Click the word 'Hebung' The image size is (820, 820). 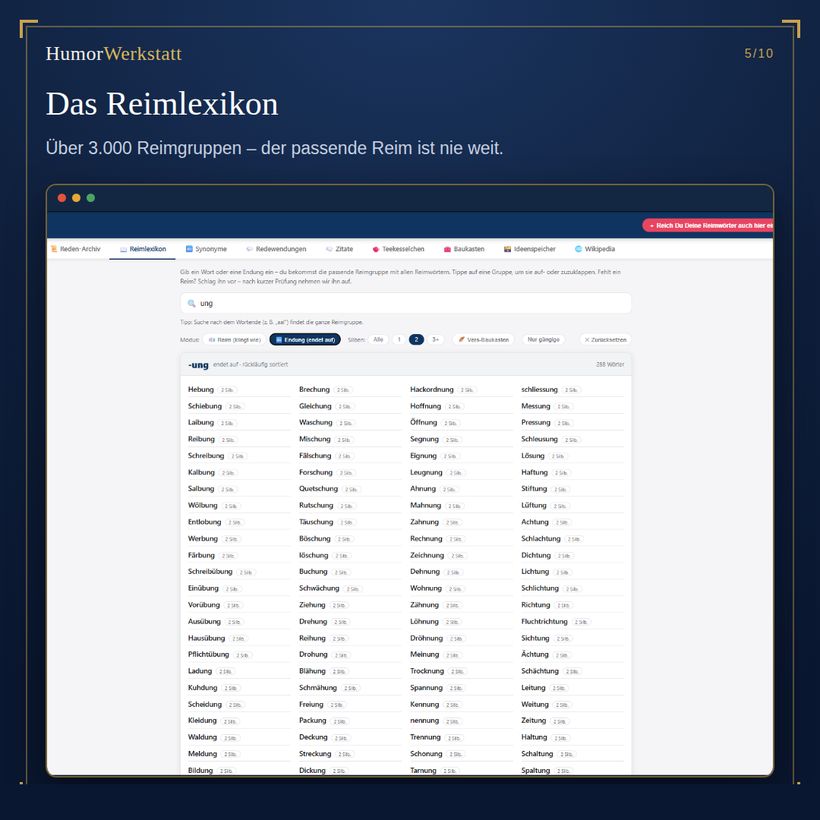pos(201,390)
